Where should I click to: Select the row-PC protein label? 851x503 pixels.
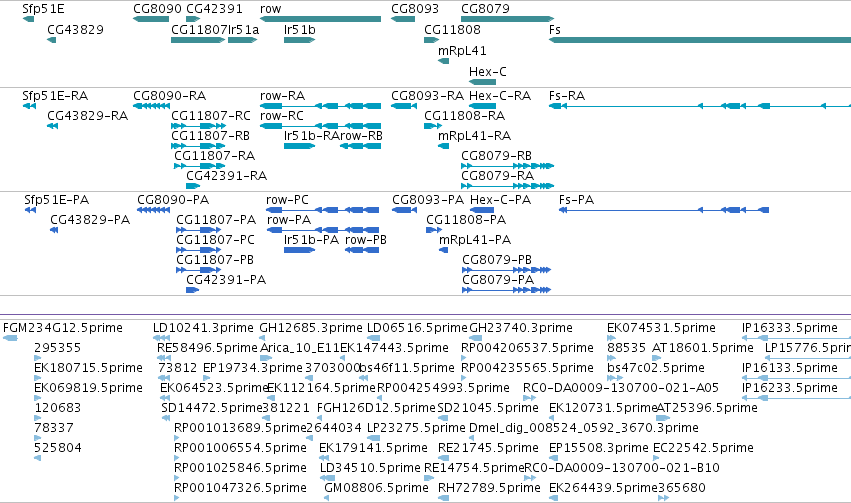point(287,200)
